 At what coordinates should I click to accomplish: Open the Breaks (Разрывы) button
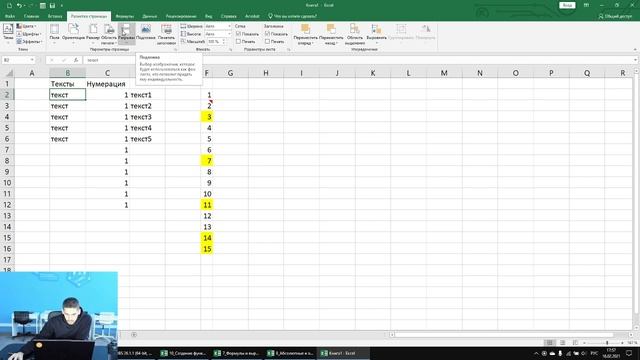point(126,34)
